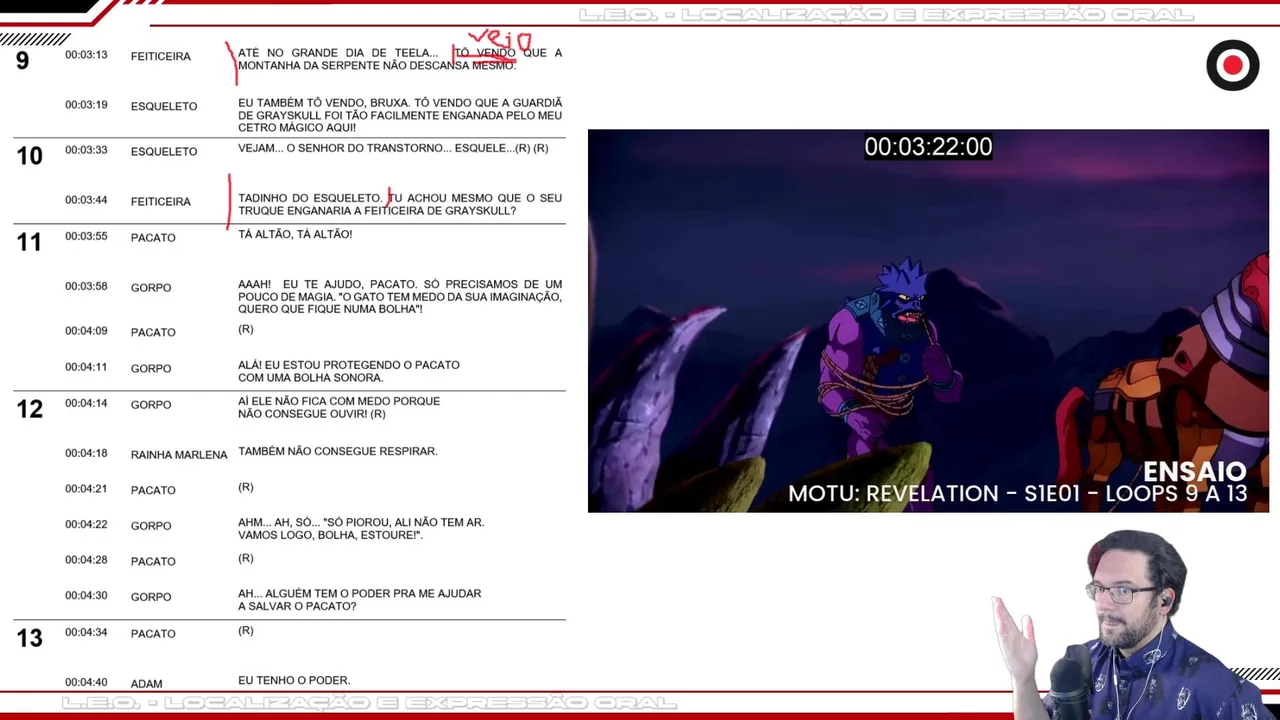Click the line 'ATÉ NO GRANDE DIA DE TEELA...'
Viewport: 1280px width, 720px height.
tap(400, 59)
